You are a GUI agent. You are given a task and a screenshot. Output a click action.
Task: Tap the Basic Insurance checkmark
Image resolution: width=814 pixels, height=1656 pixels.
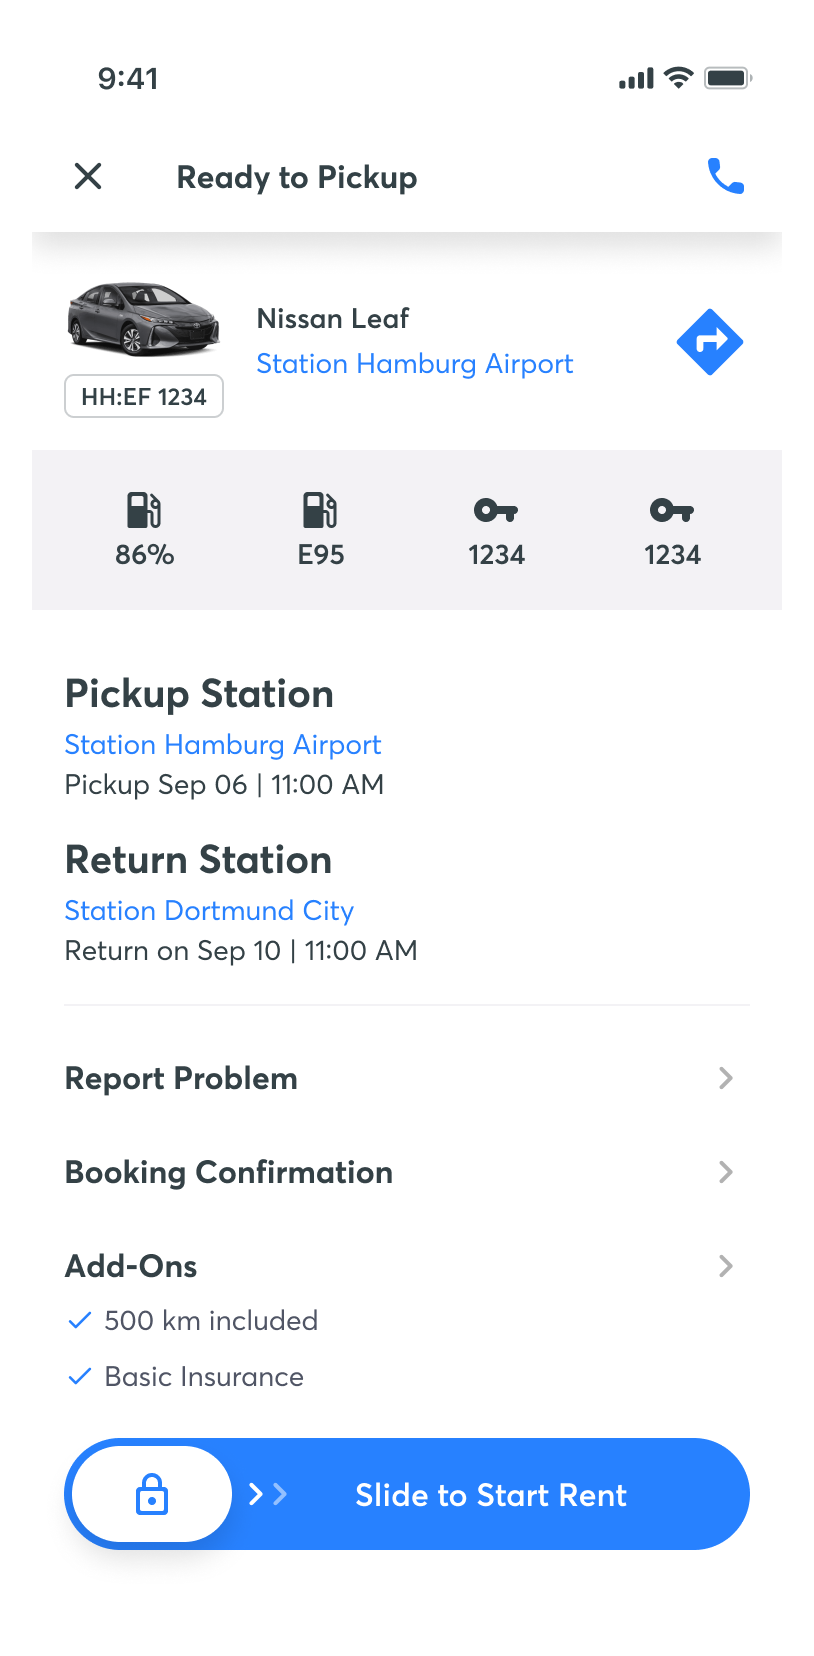coord(79,1377)
